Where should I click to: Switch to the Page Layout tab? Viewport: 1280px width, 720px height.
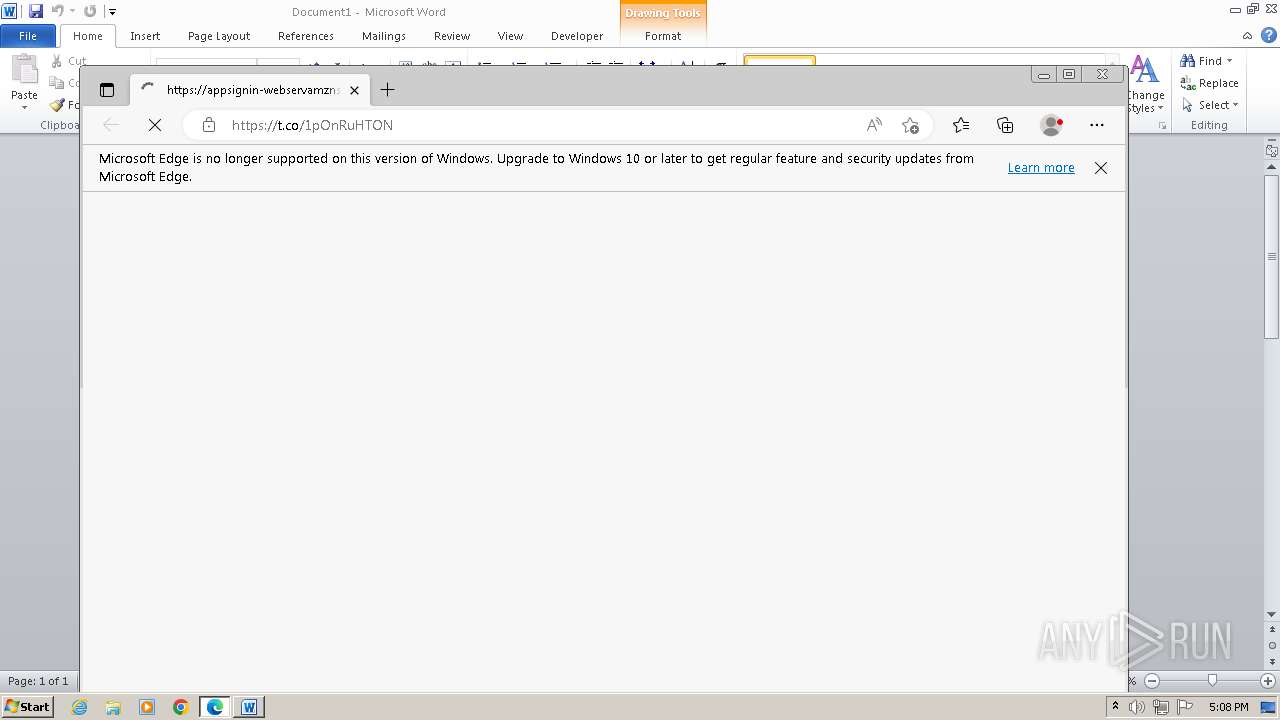[x=219, y=36]
